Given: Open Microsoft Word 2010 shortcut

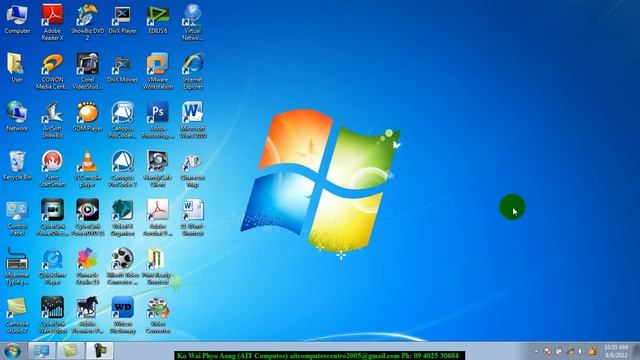Looking at the screenshot, I should pos(193,120).
